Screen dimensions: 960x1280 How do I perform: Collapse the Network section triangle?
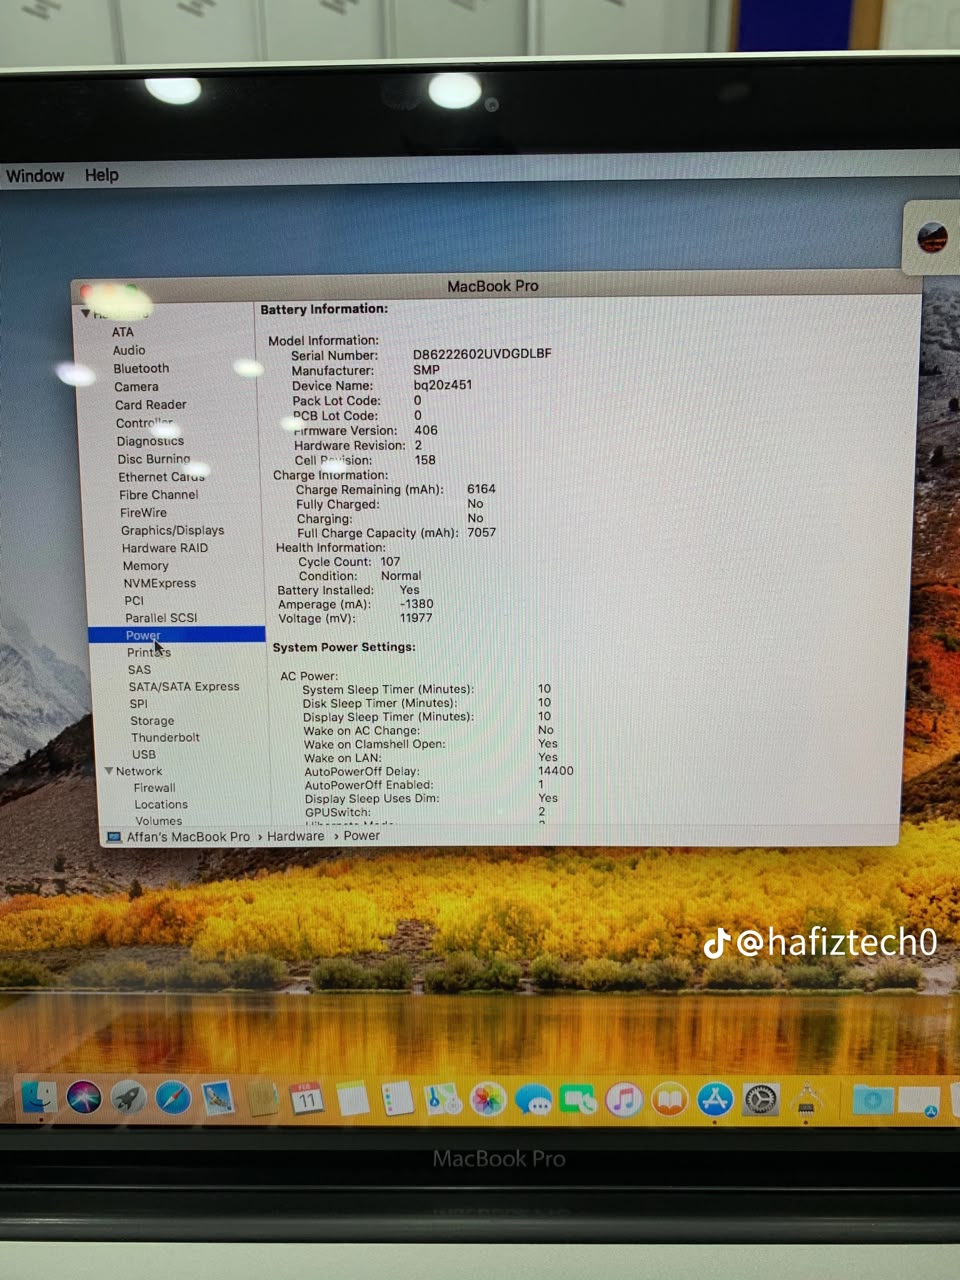point(109,771)
